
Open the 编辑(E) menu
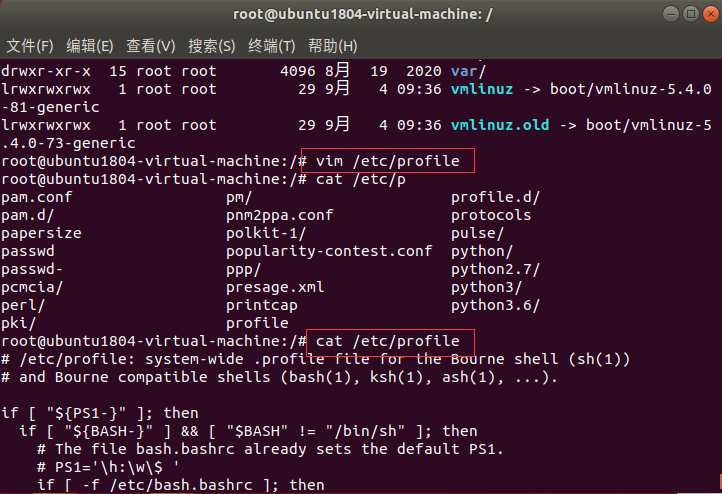pyautogui.click(x=90, y=46)
